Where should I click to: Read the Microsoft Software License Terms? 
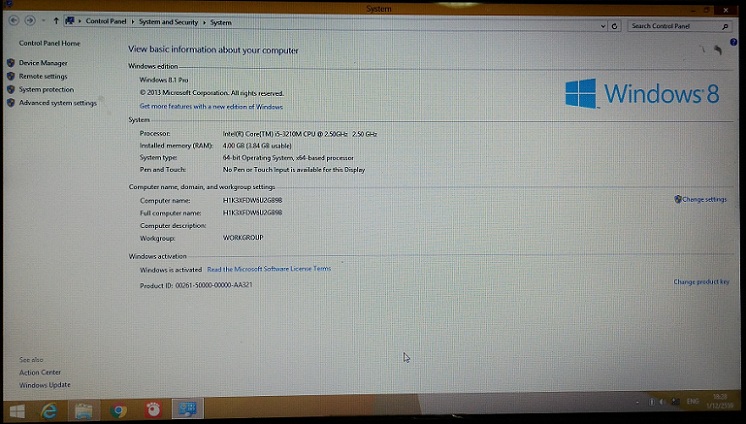click(x=269, y=269)
